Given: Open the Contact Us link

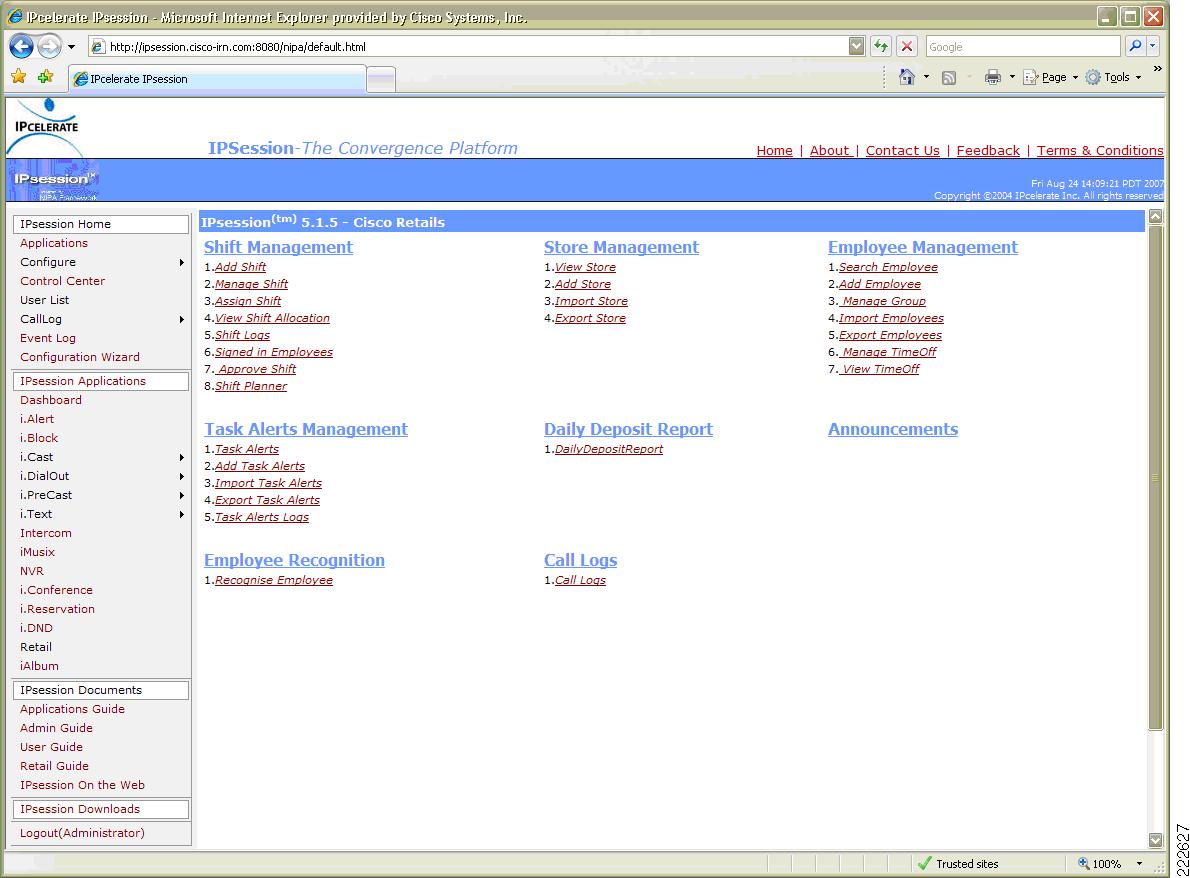Looking at the screenshot, I should (x=902, y=150).
